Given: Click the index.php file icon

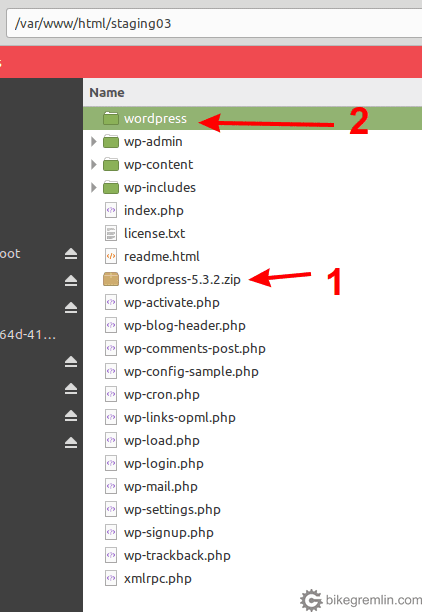Looking at the screenshot, I should coord(111,211).
